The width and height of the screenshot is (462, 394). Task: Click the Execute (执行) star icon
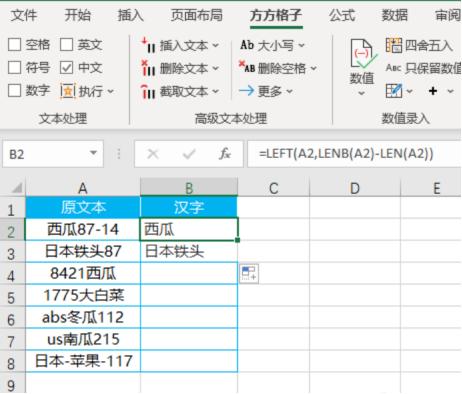coord(68,91)
